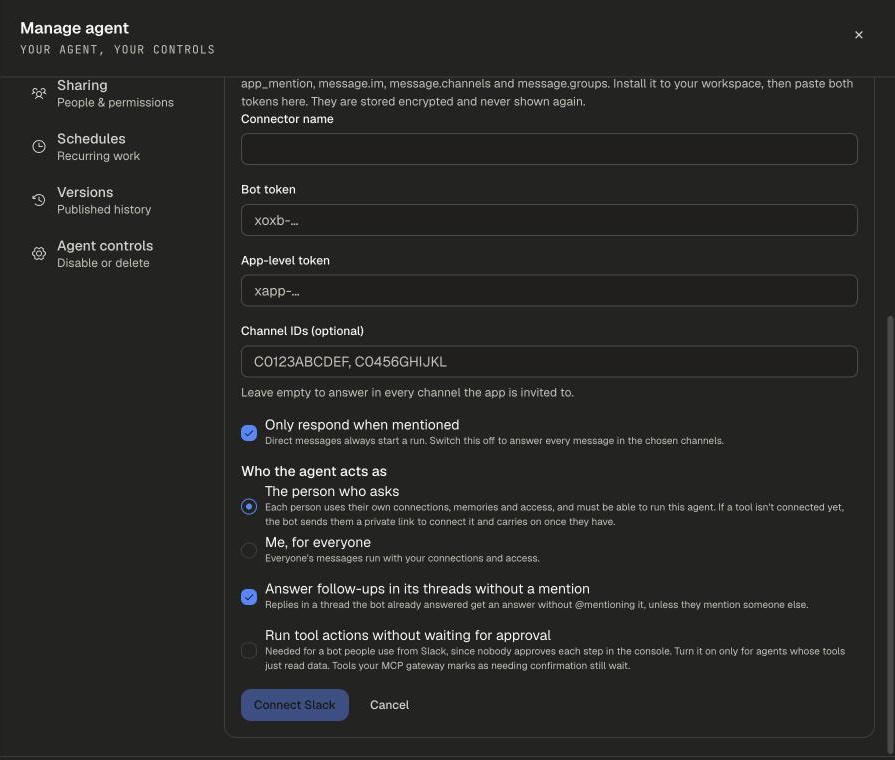
Task: Focus the Connector name field
Action: [549, 149]
